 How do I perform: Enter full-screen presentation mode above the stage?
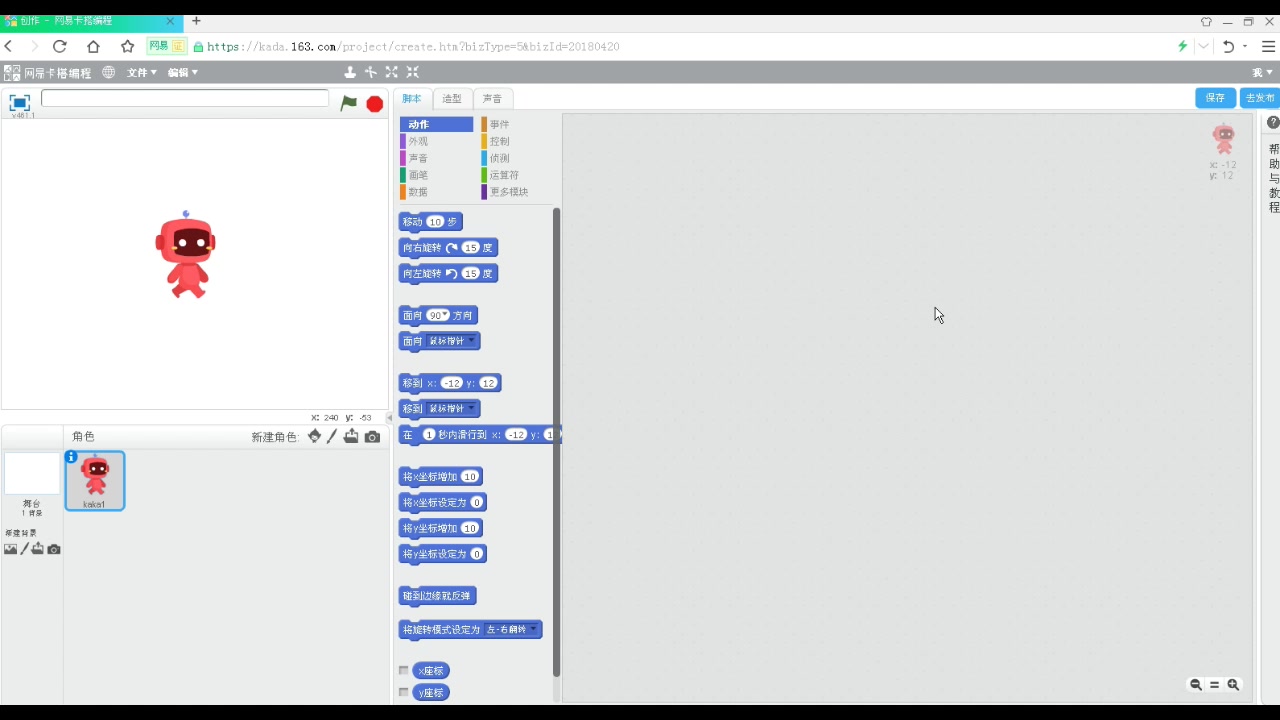click(20, 101)
